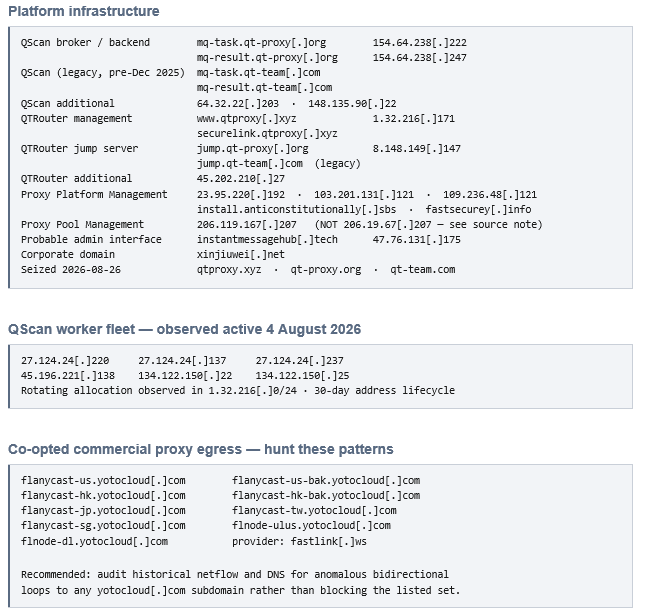Click worker IP 27.124.24[.]237
This screenshot has width=656, height=615.
pos(300,361)
